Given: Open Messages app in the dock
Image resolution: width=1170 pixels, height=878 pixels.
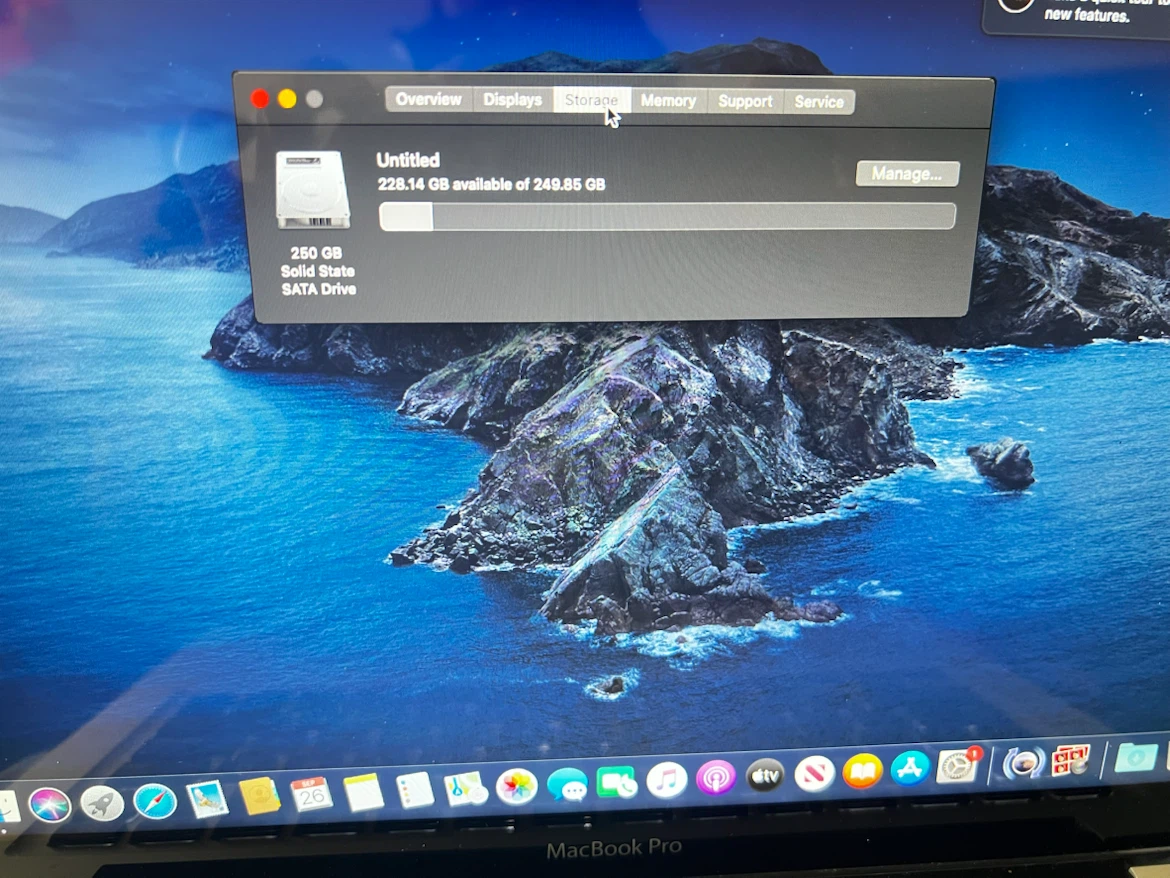Looking at the screenshot, I should pyautogui.click(x=567, y=785).
